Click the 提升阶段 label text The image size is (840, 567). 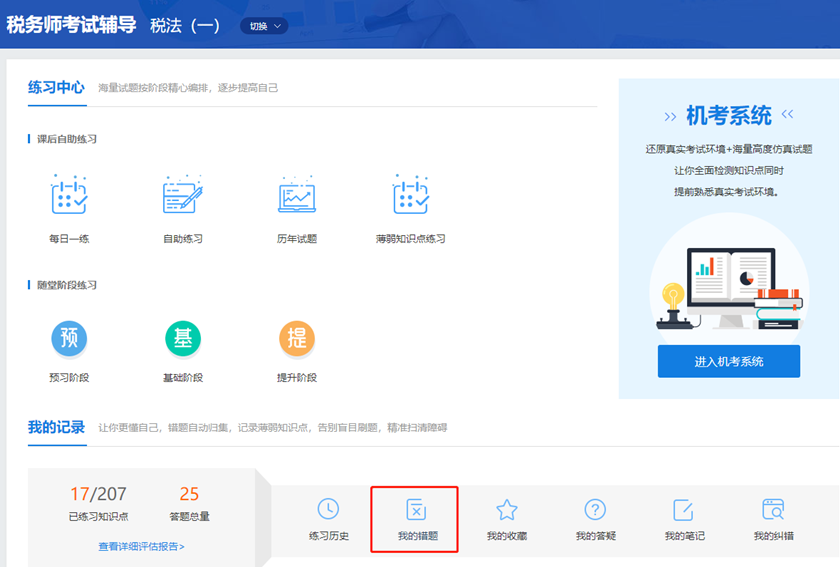pos(297,377)
